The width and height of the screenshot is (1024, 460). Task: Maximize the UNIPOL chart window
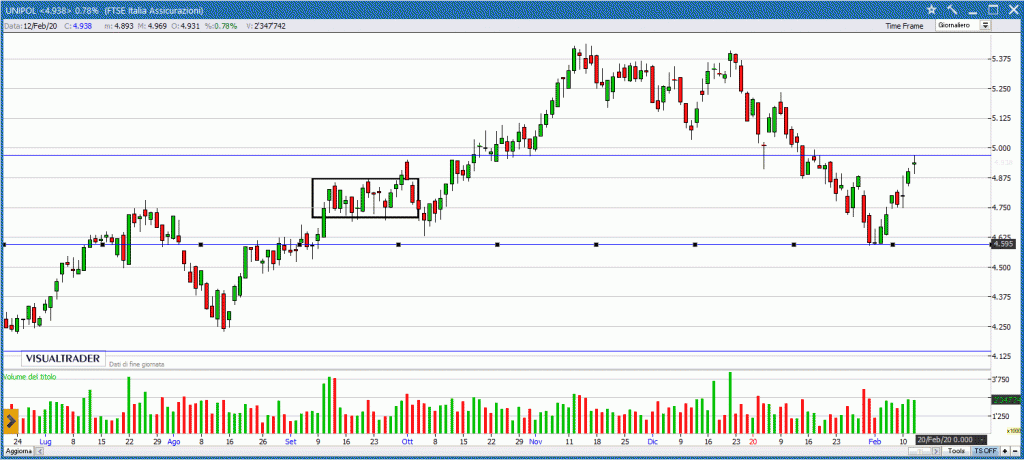coord(993,10)
